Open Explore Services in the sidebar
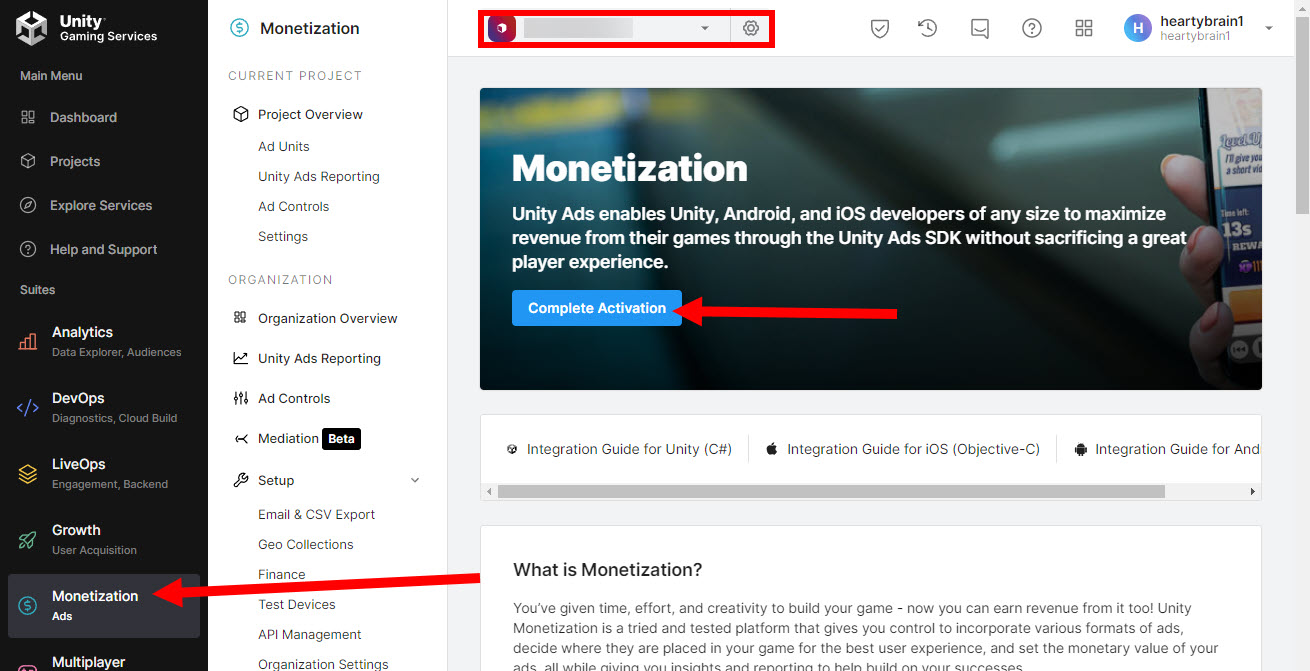The height and width of the screenshot is (671, 1310). (x=101, y=205)
